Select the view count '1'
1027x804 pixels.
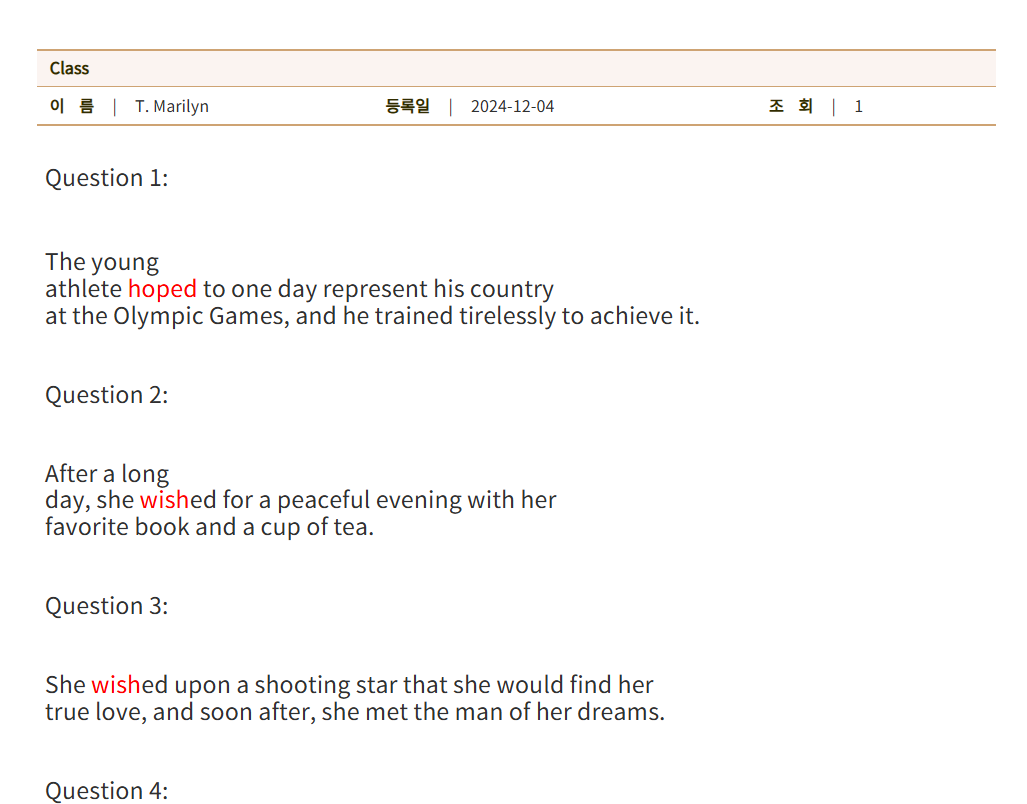[858, 106]
